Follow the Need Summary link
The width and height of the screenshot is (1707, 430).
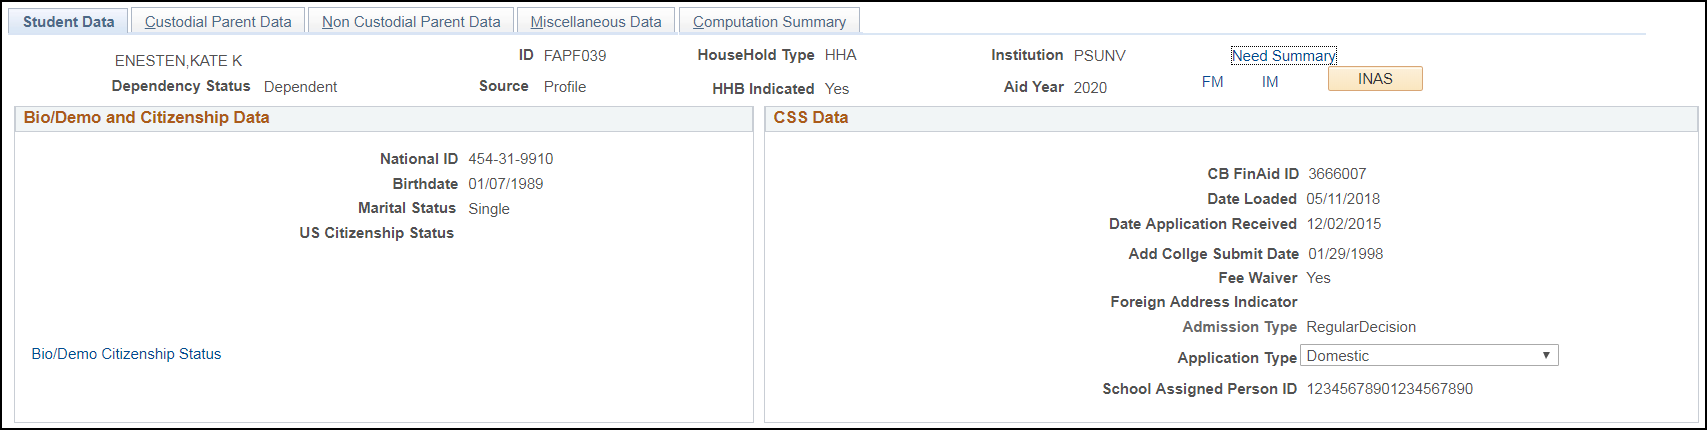coord(1284,56)
